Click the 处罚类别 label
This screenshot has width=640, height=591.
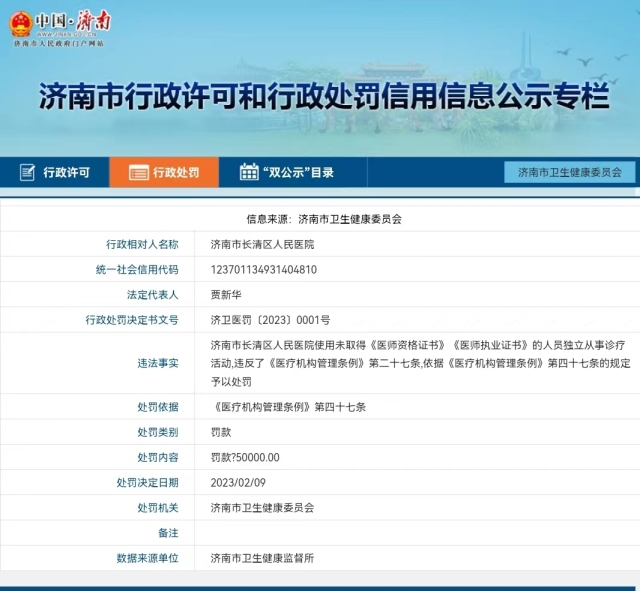coord(158,432)
